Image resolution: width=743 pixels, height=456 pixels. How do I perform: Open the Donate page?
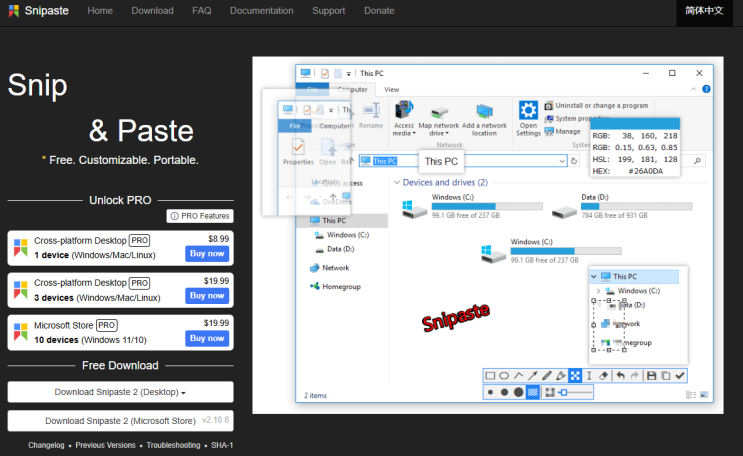(x=379, y=10)
